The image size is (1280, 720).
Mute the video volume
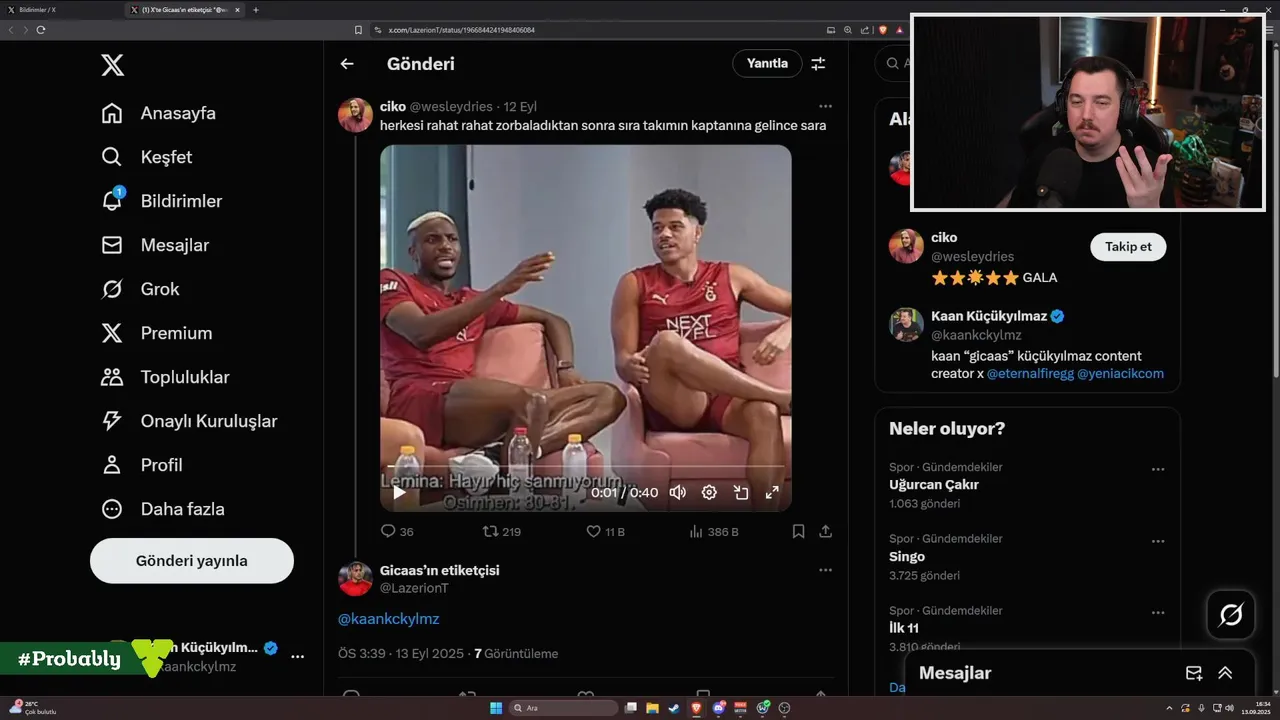pos(678,492)
